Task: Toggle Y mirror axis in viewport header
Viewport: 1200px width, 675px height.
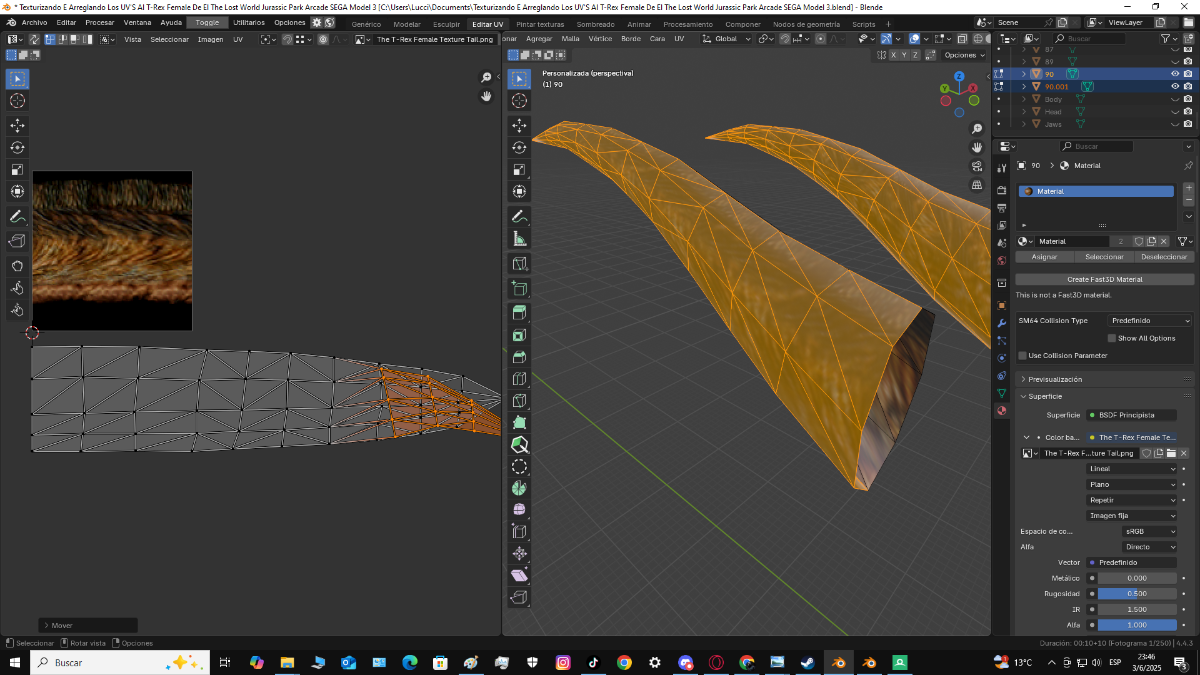Action: point(905,55)
